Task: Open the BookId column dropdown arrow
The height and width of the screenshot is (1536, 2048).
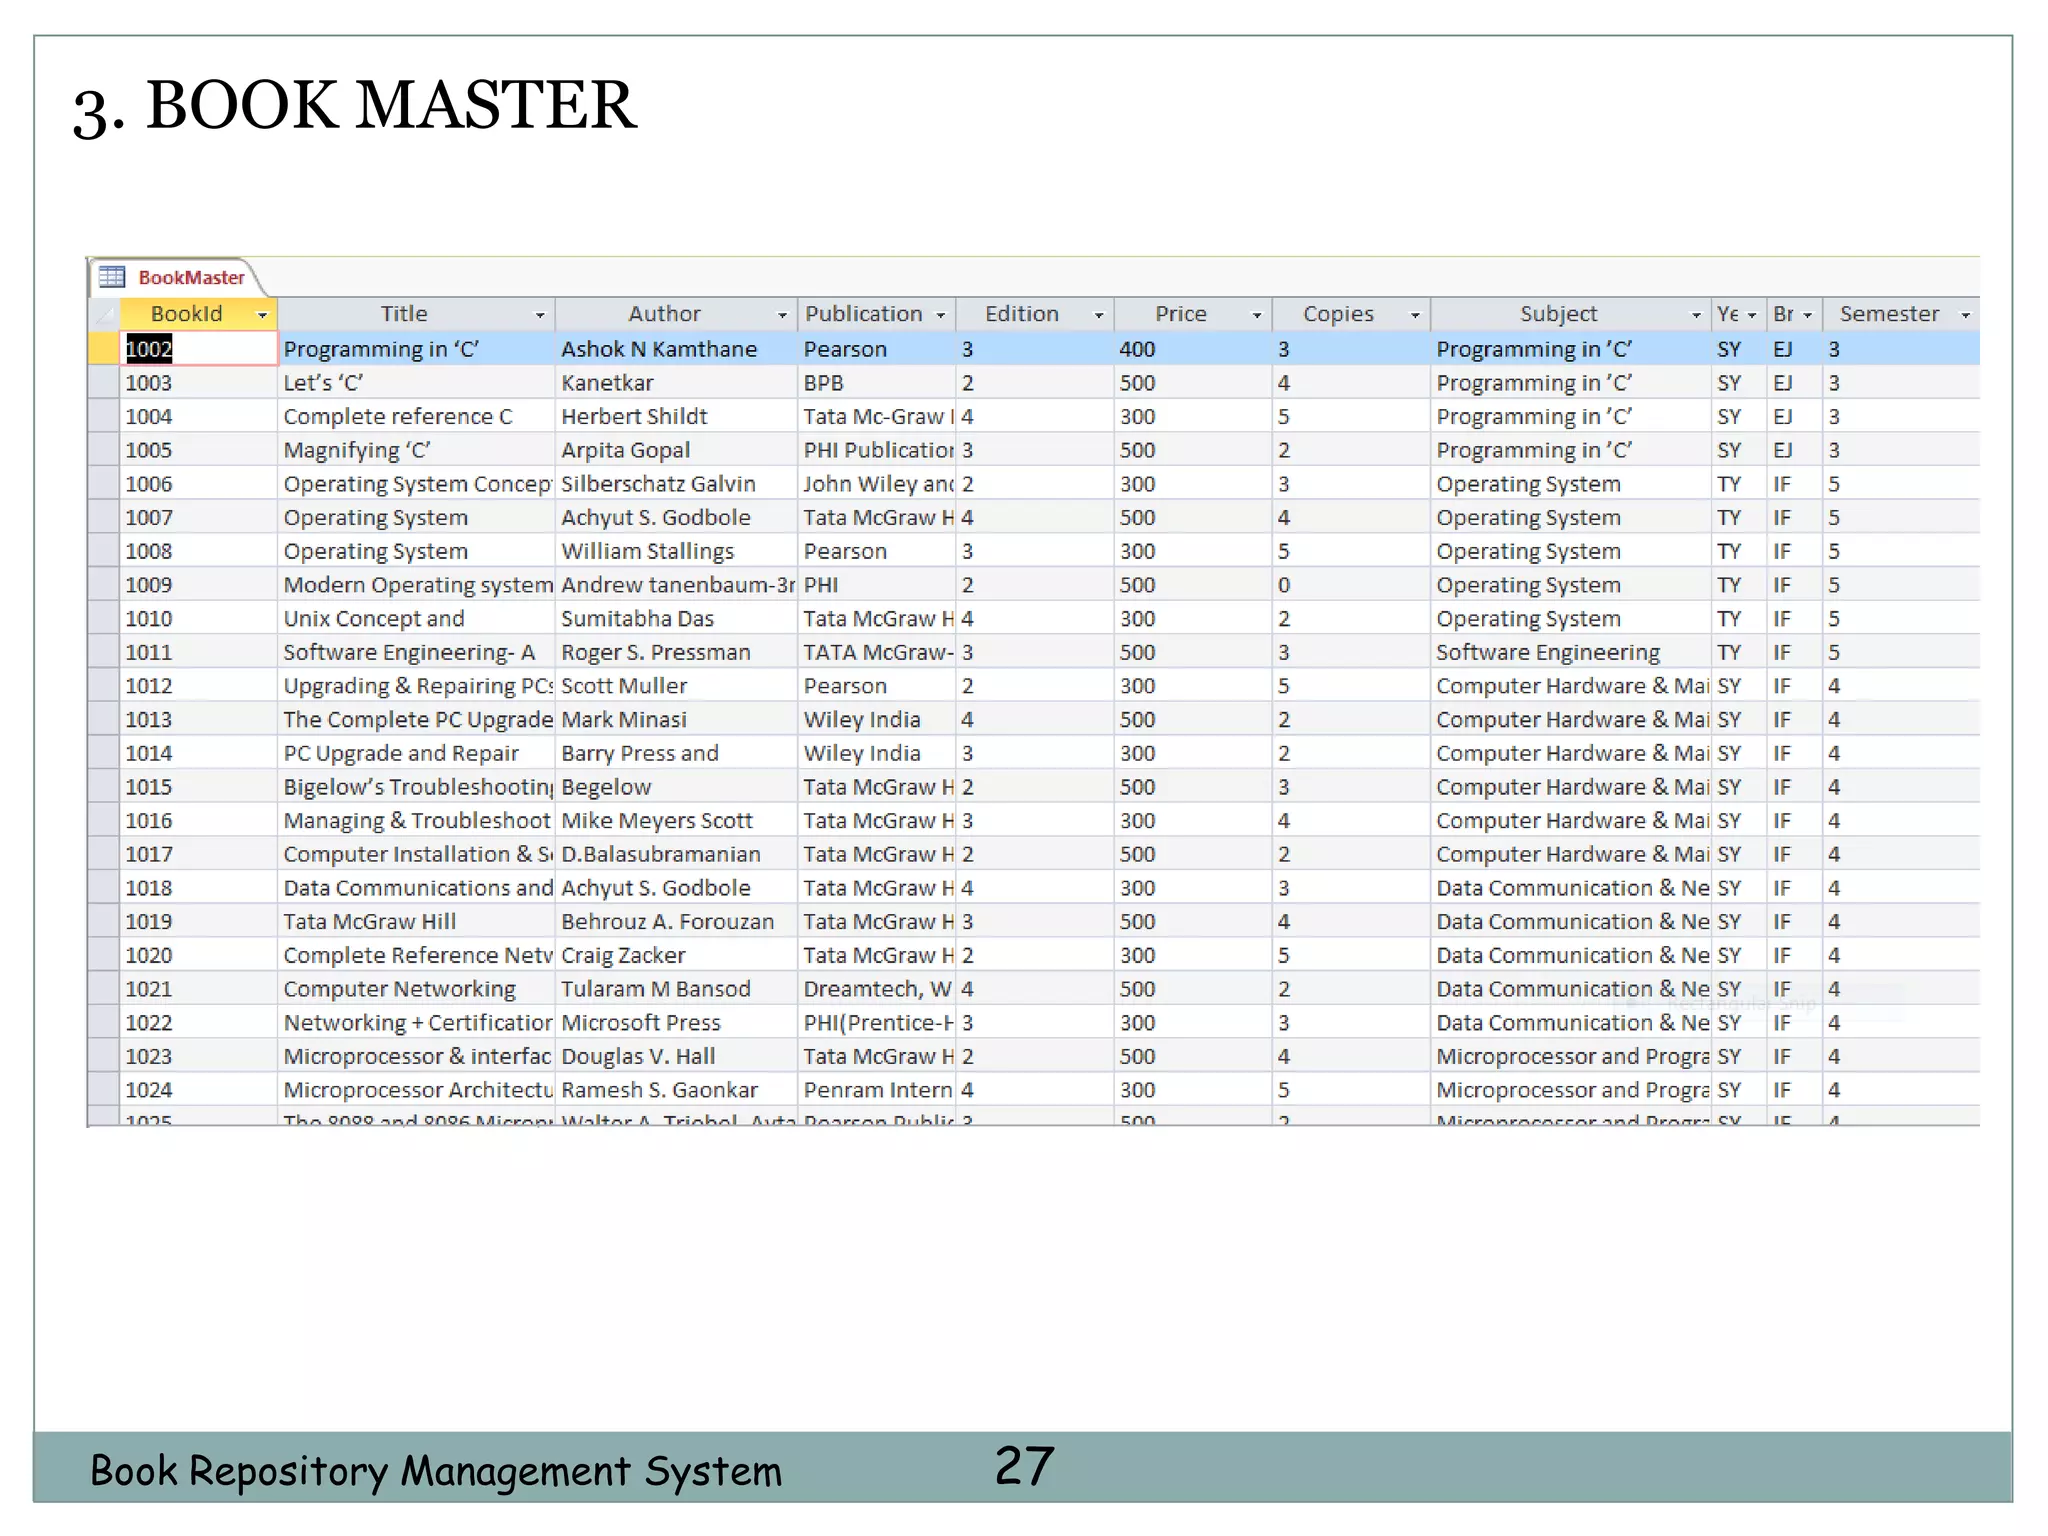Action: [x=263, y=315]
